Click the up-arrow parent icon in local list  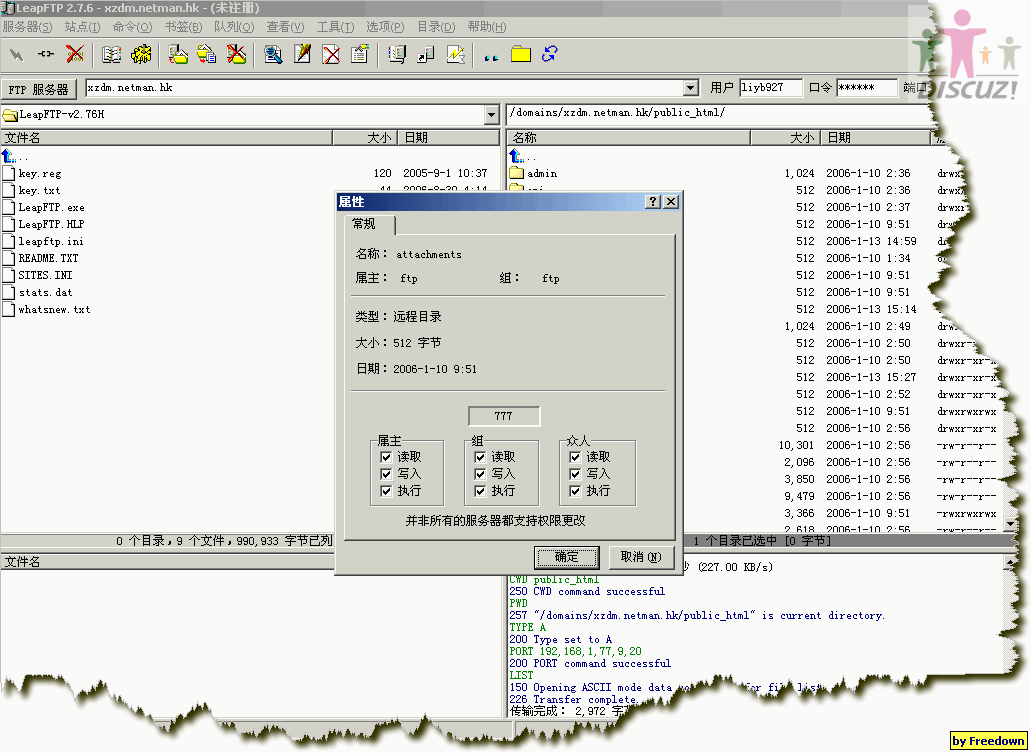9,157
